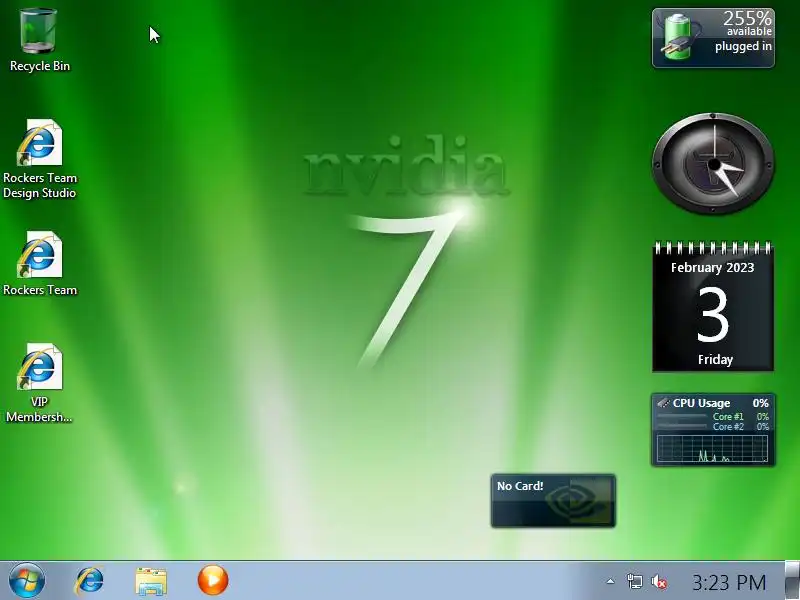Click the Show desktop button
Viewport: 800px width, 600px height.
pyautogui.click(x=792, y=581)
